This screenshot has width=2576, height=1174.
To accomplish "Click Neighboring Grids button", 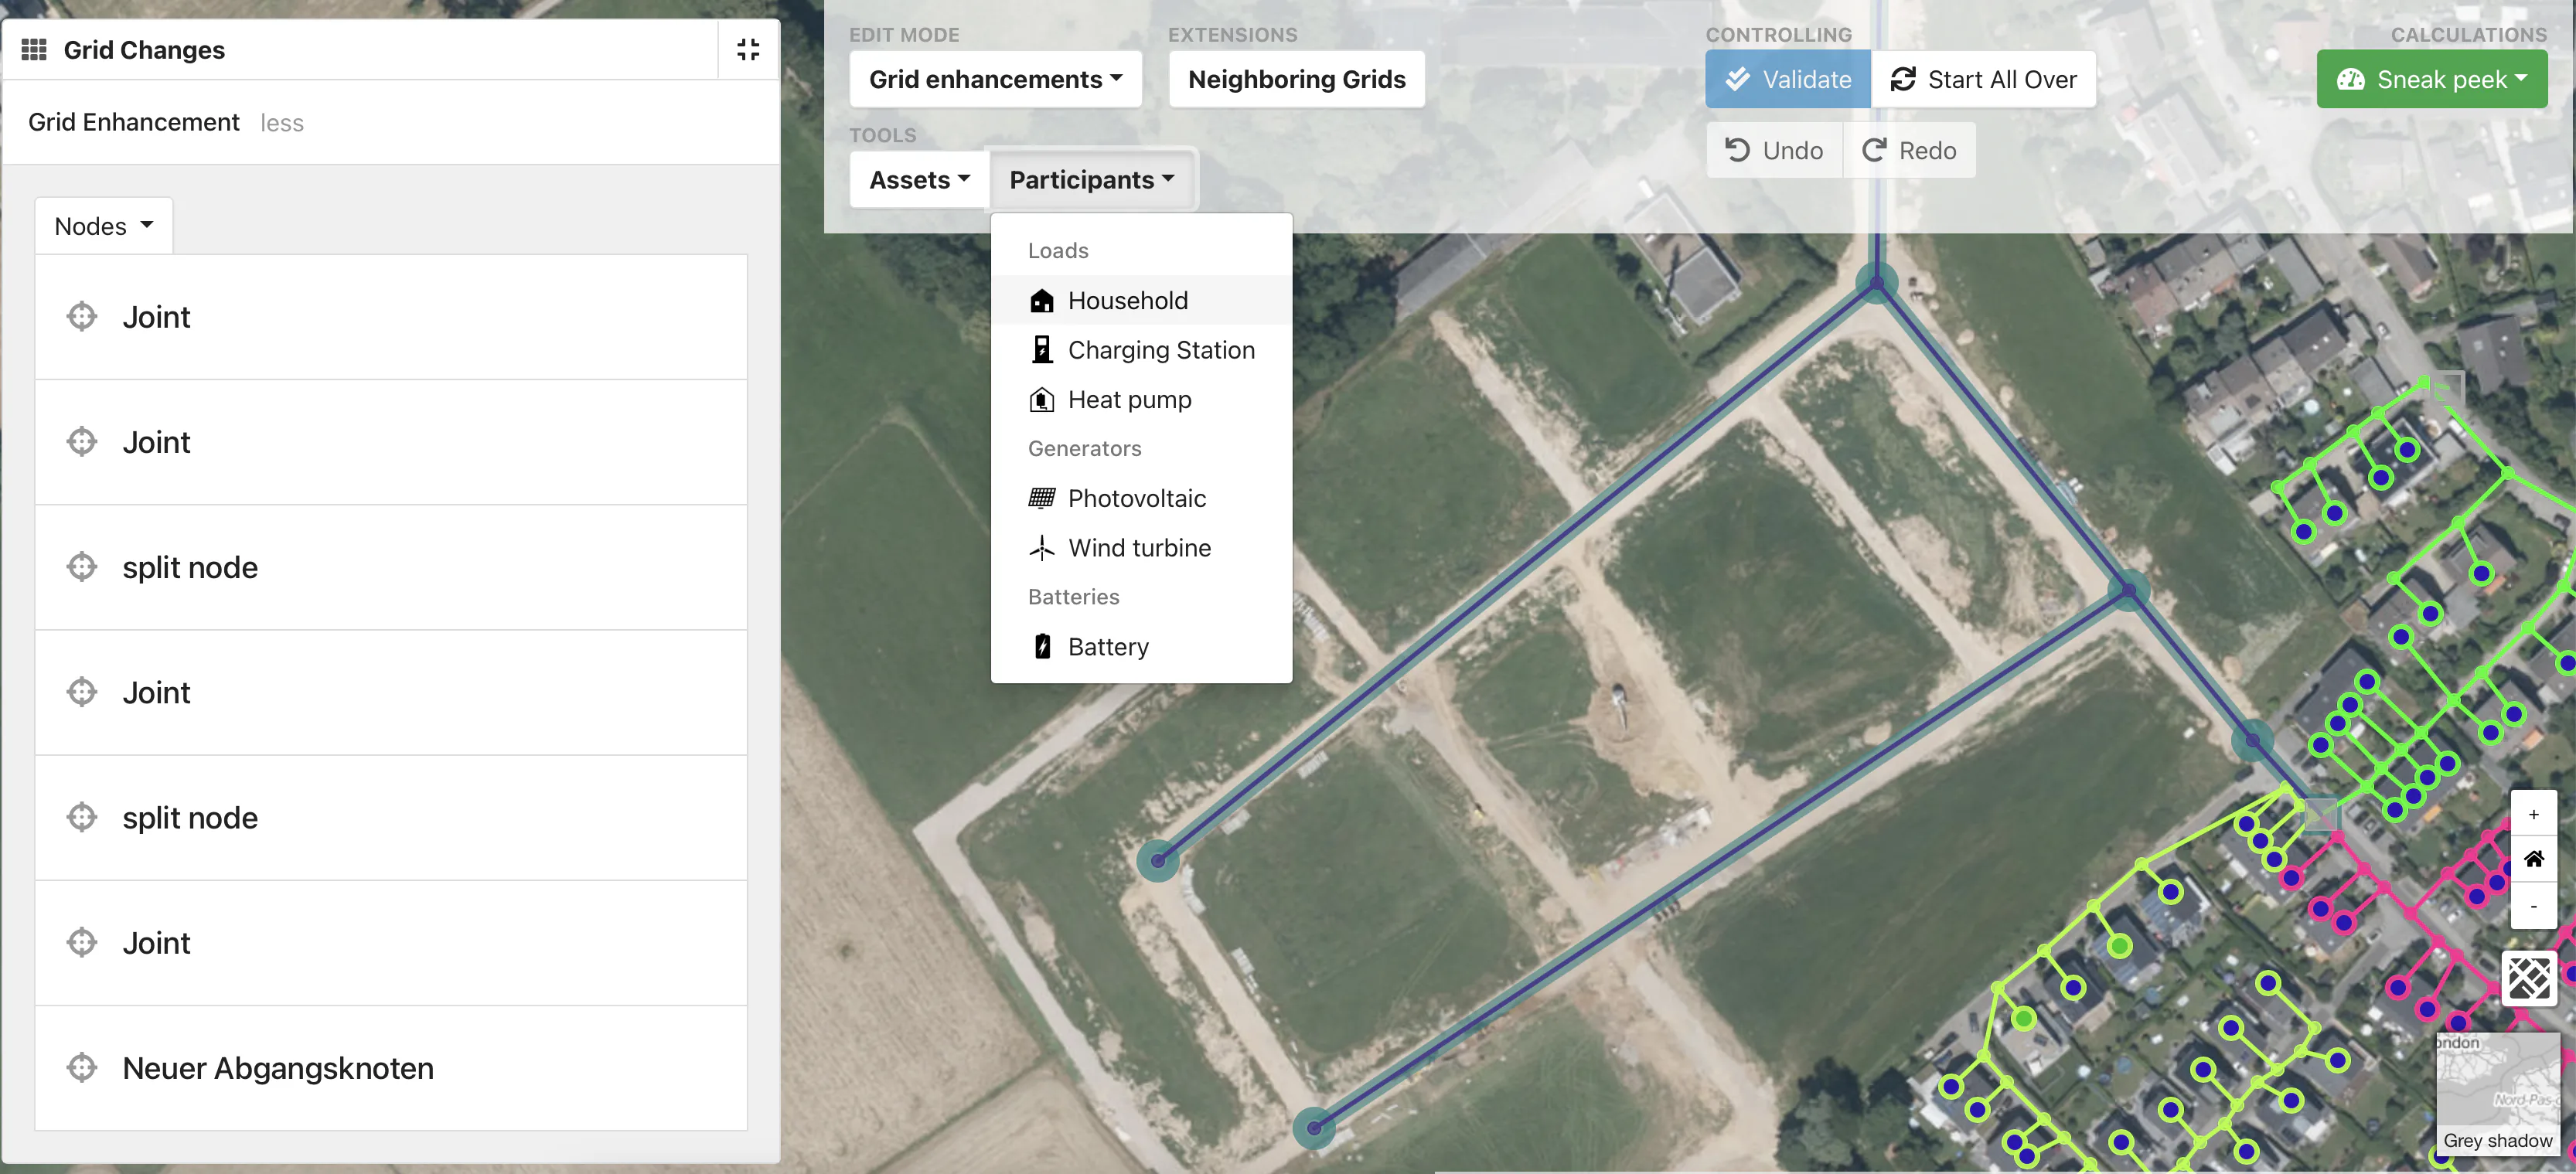I will (x=1296, y=79).
